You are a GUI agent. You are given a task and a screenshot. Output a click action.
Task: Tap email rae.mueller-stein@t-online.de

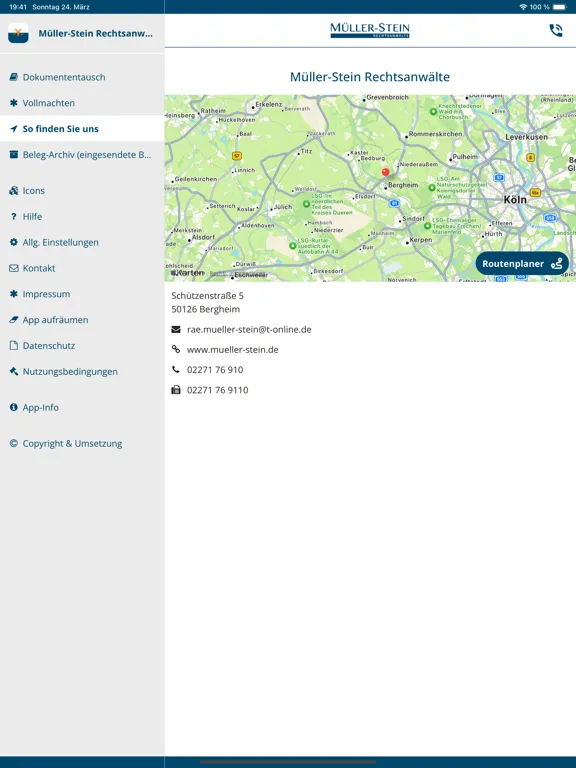tap(249, 330)
